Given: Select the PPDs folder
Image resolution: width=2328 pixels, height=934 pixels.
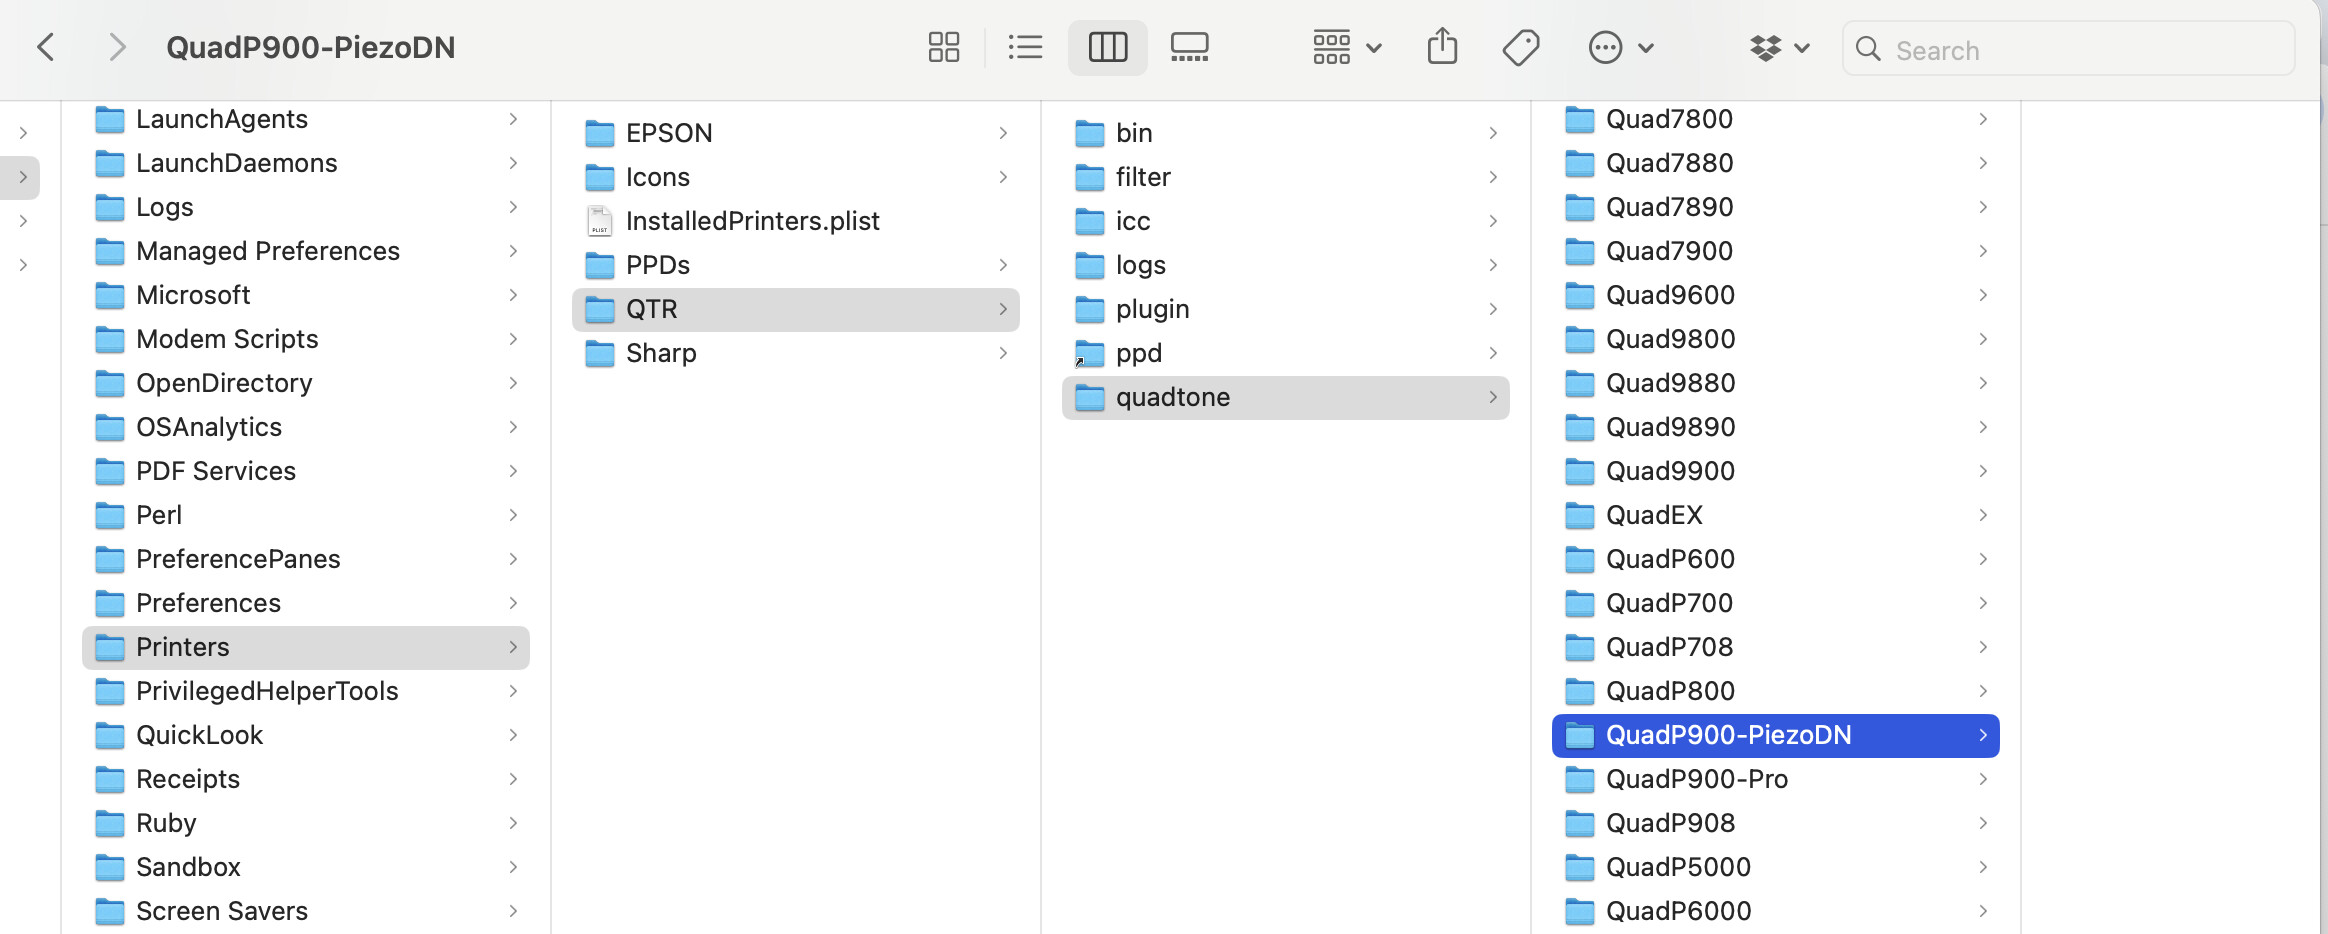Looking at the screenshot, I should pos(657,265).
